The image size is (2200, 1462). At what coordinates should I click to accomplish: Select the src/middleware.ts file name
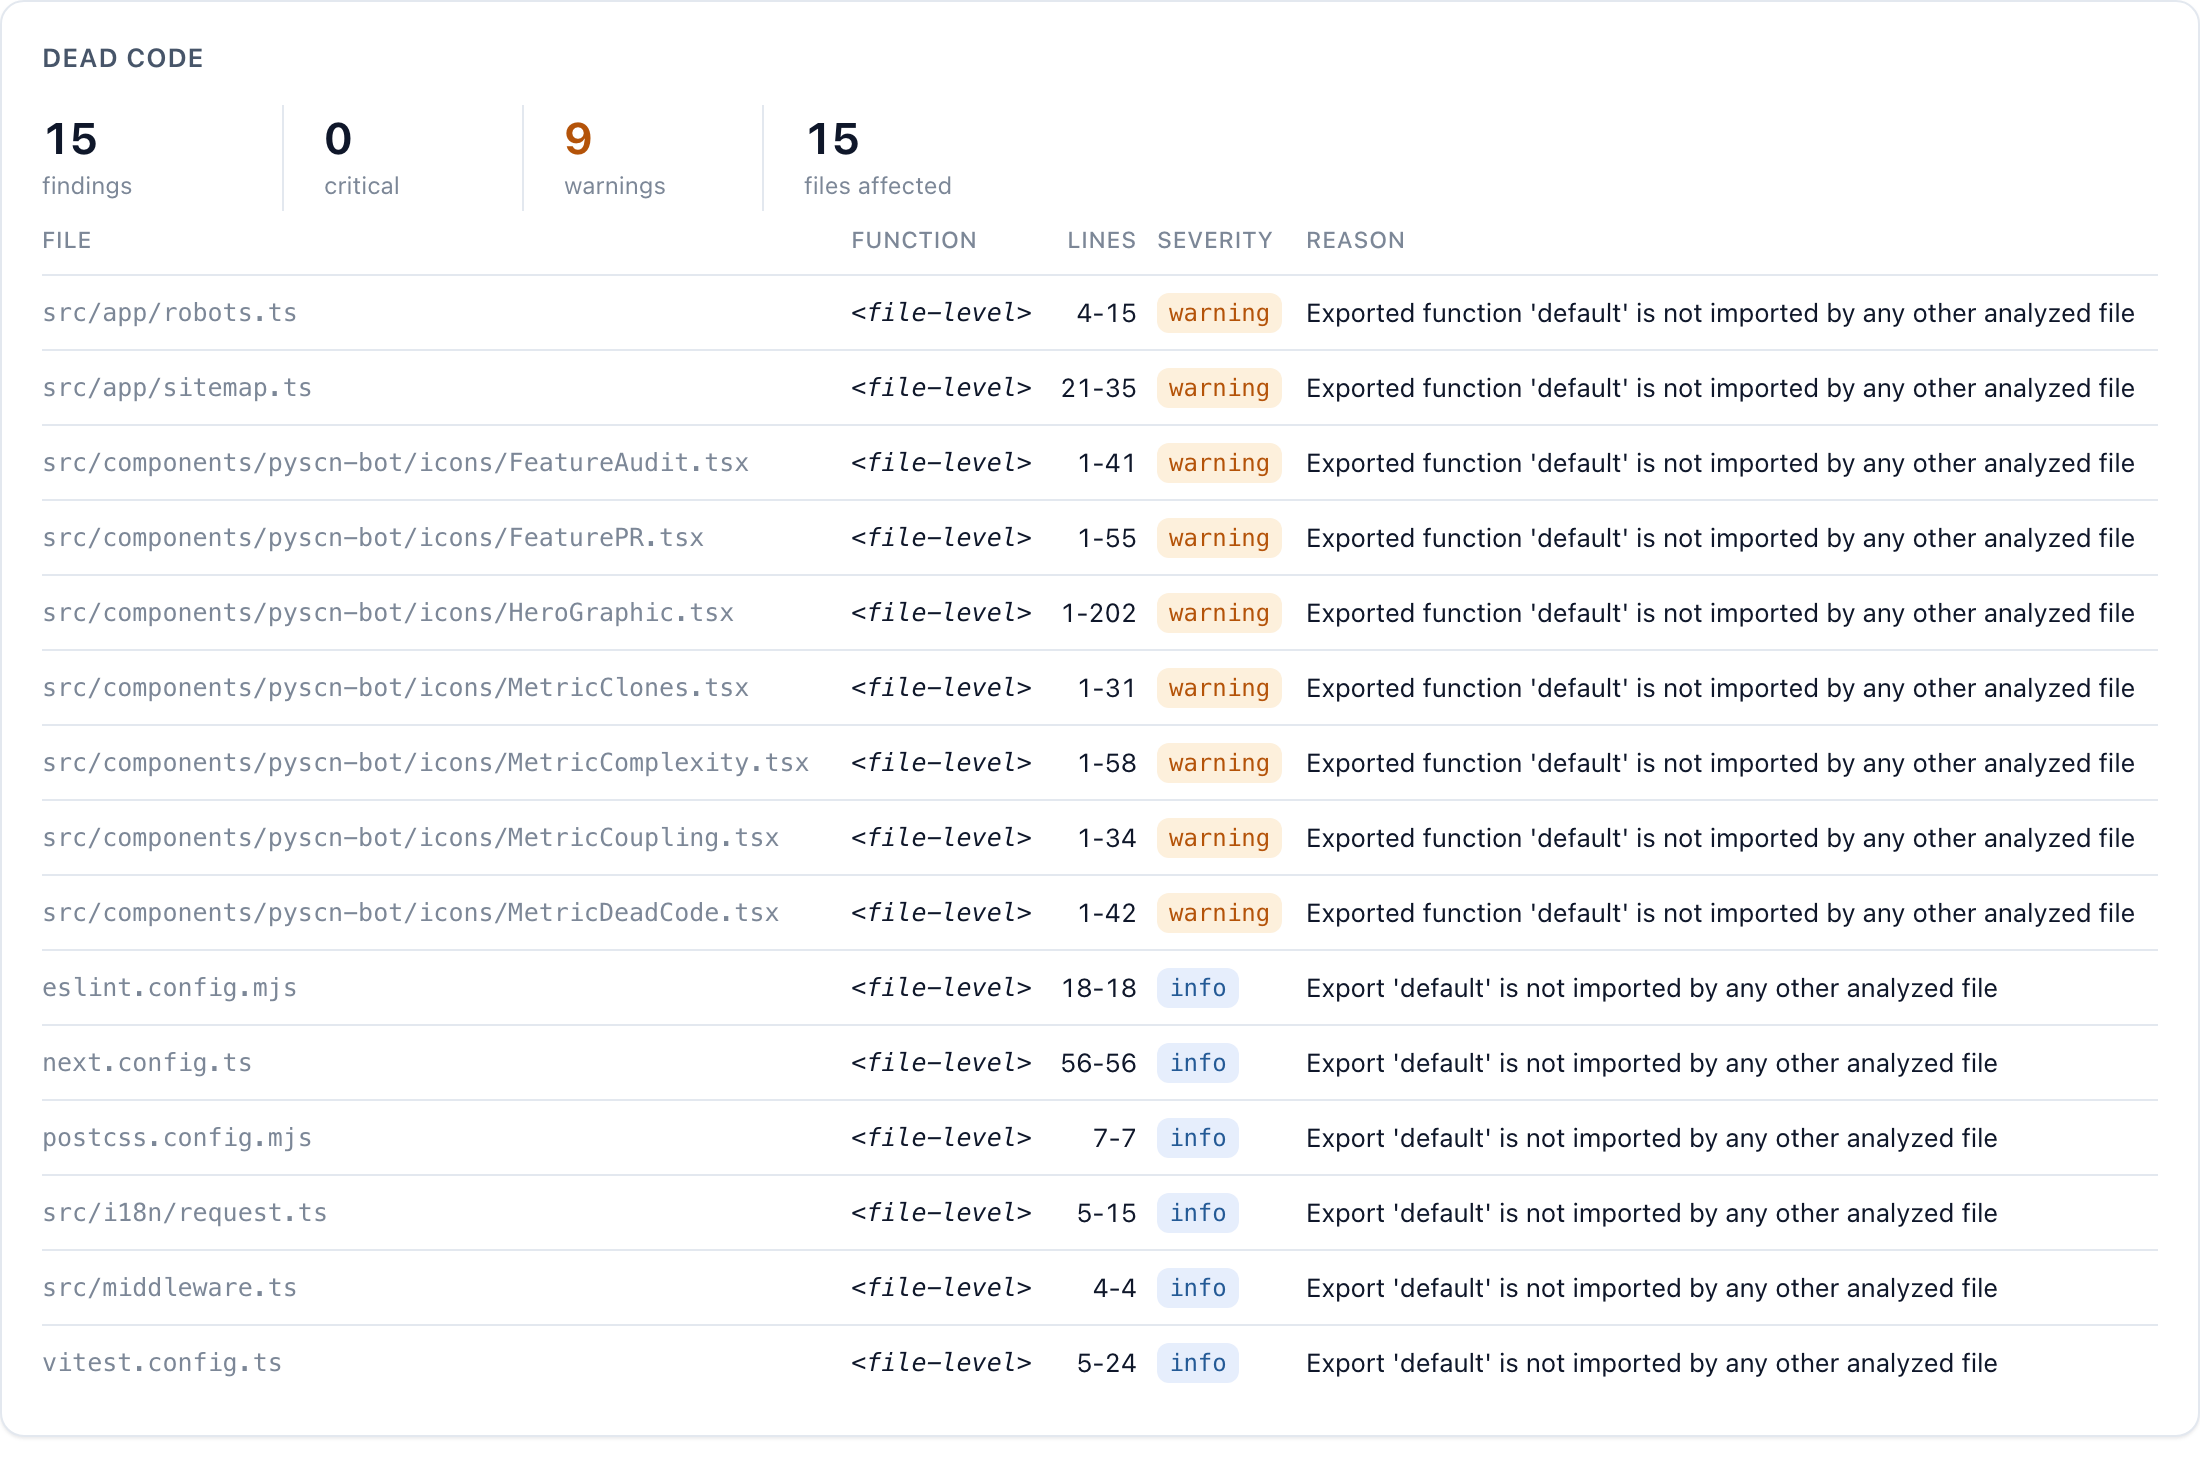169,1288
